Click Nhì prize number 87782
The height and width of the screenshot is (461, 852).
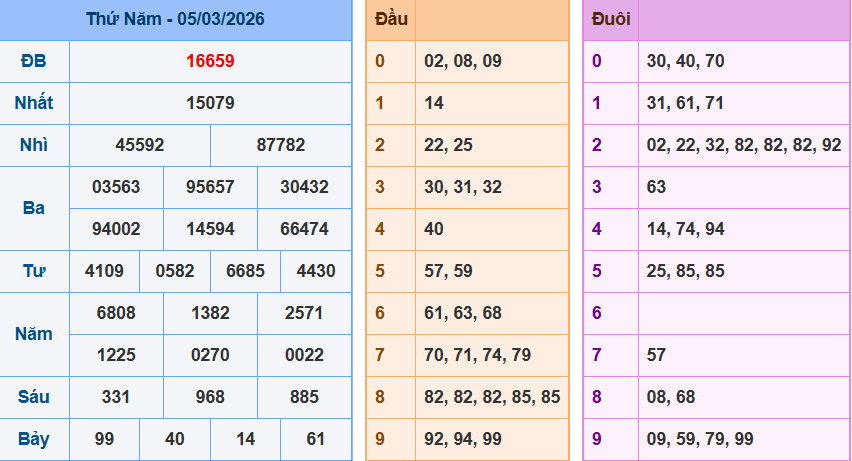[281, 145]
